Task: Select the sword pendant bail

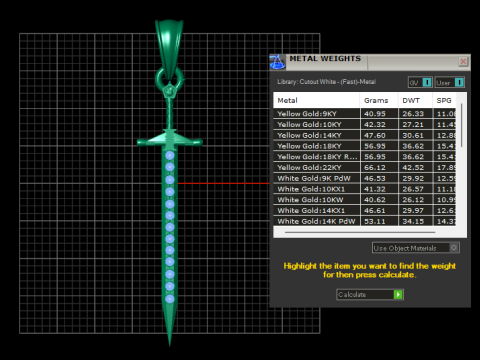Action: (169, 48)
